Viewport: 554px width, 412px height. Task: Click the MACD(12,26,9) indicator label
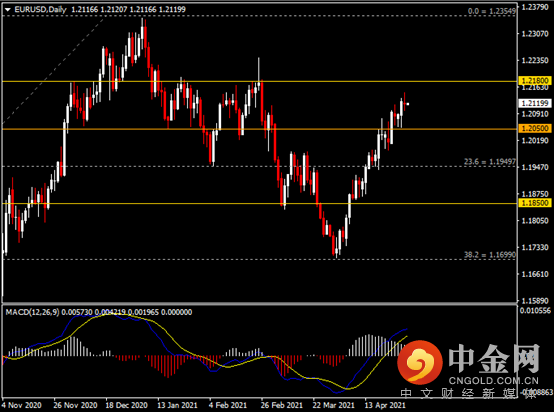(33, 312)
